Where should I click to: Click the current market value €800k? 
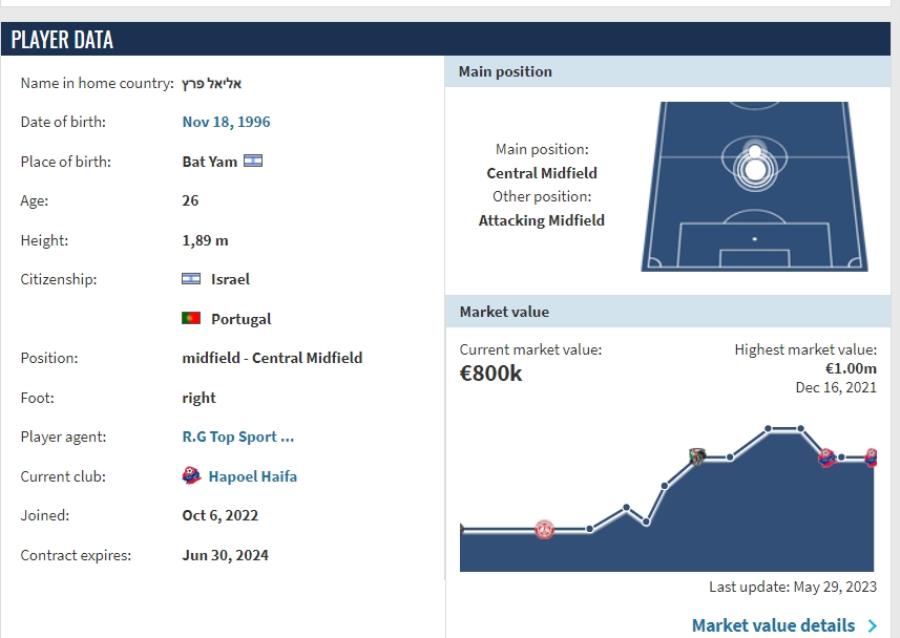pos(490,375)
